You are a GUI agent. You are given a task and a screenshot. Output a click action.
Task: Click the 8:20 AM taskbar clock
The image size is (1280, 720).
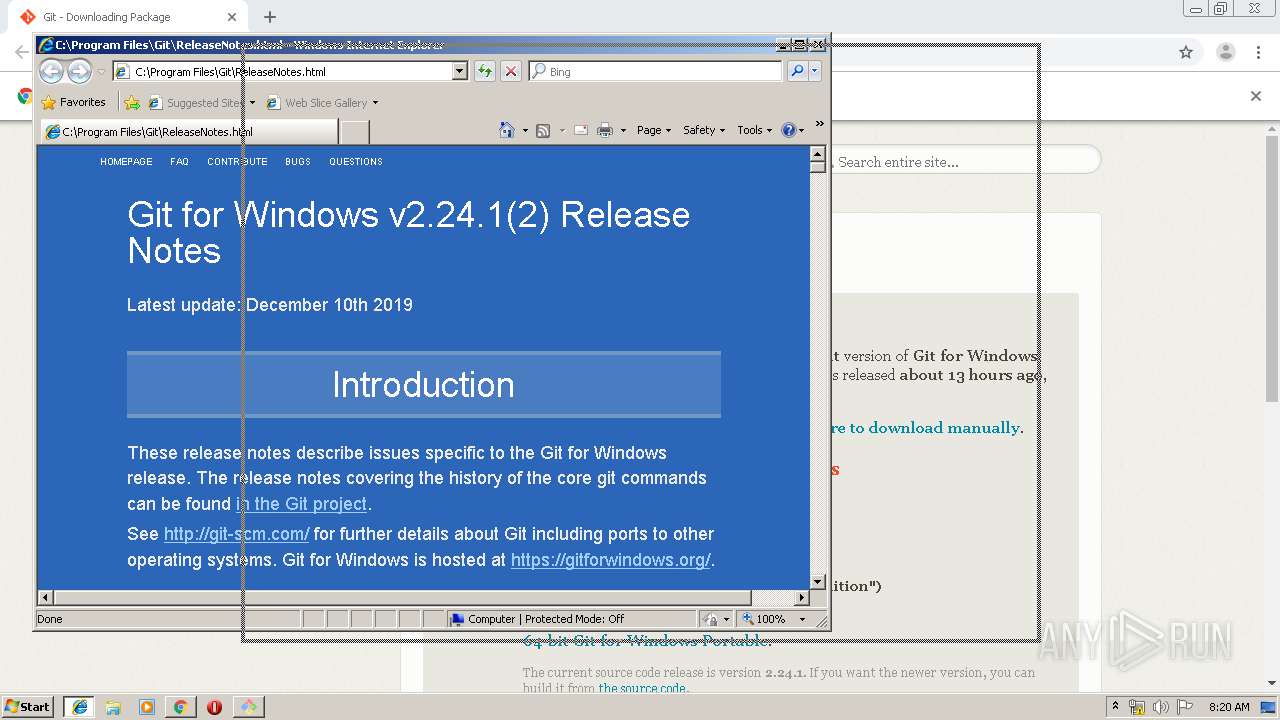[x=1229, y=707]
